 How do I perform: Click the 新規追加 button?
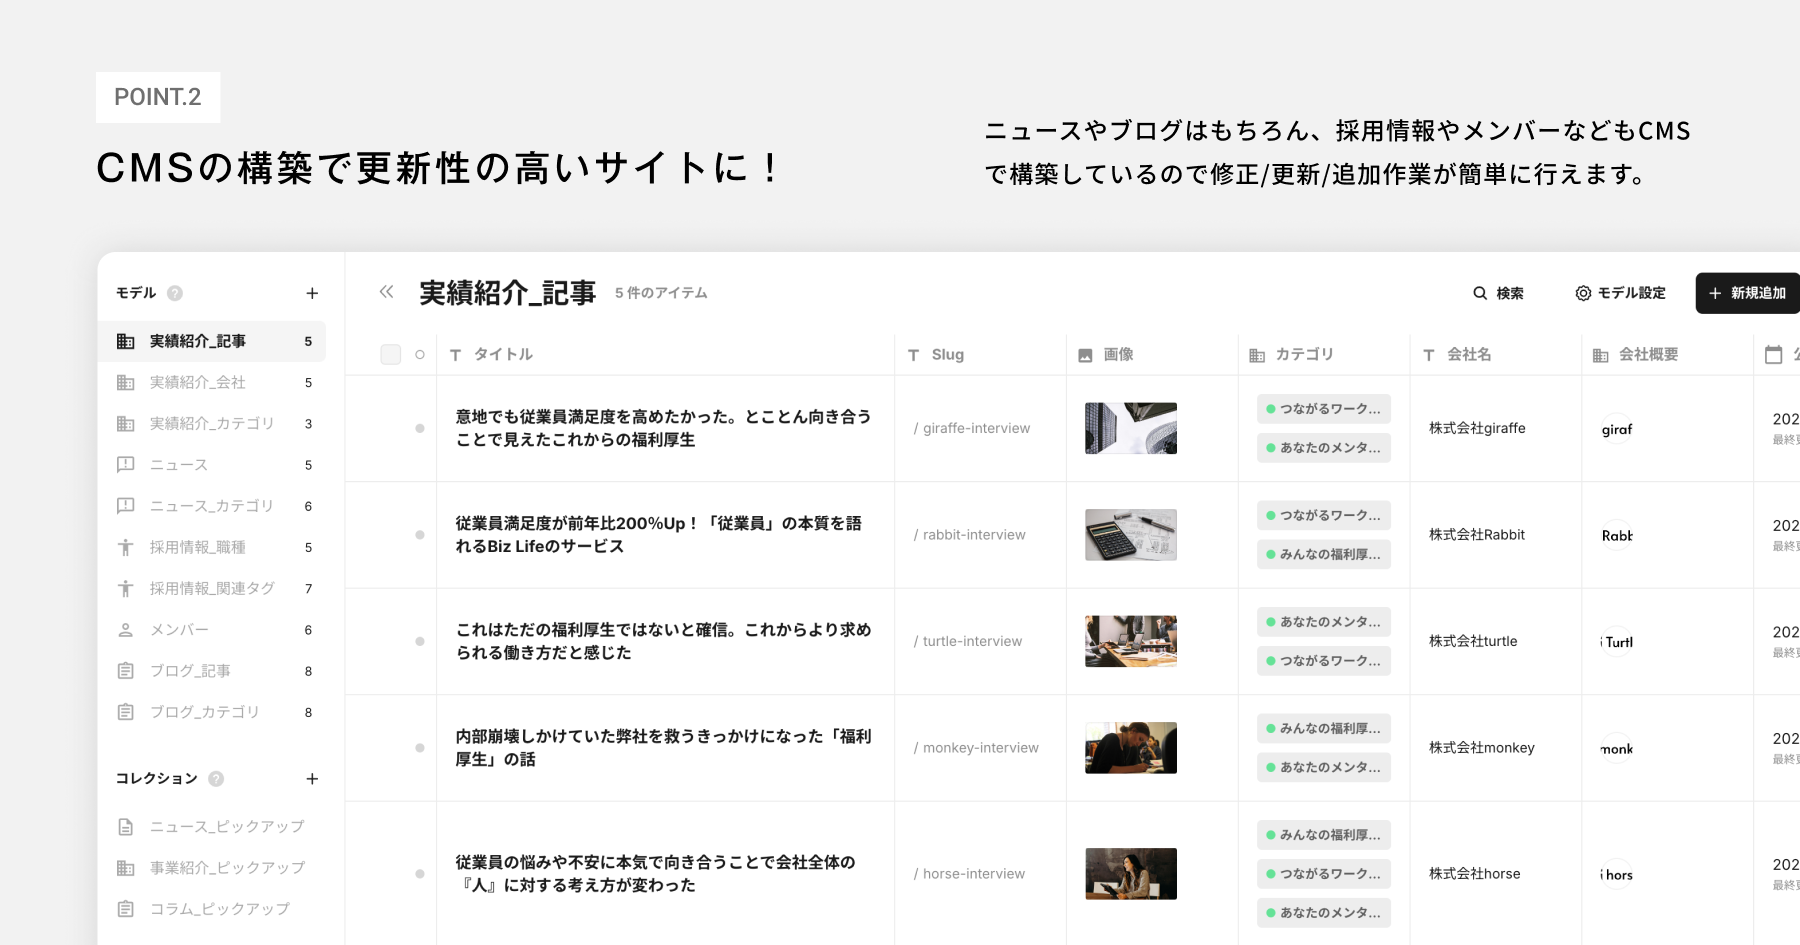(1748, 293)
